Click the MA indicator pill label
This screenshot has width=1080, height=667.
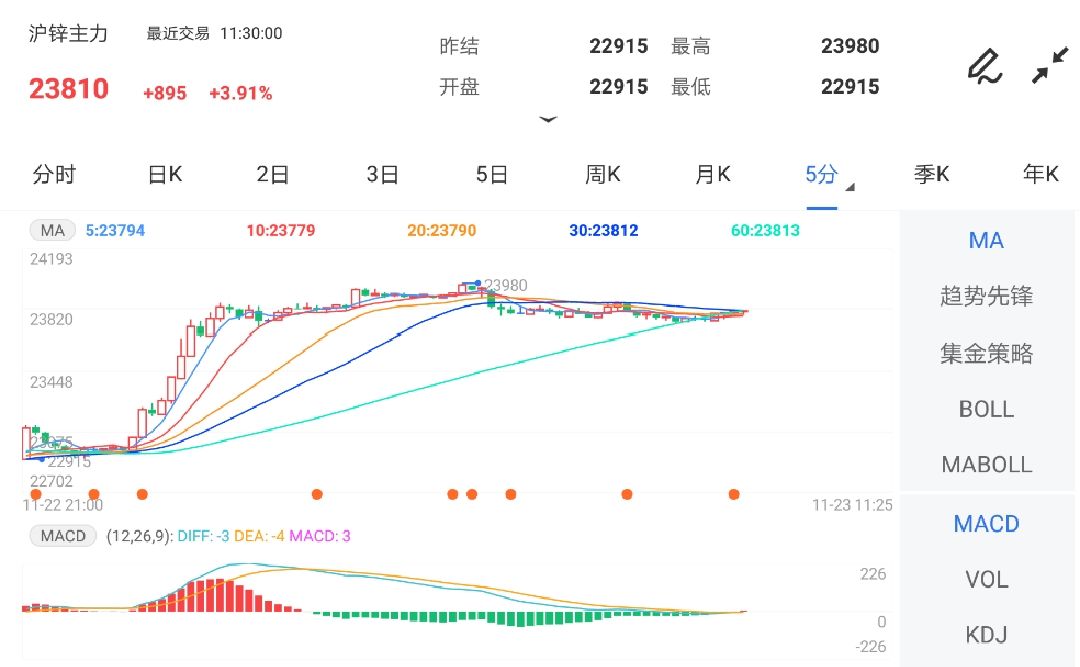coord(52,230)
